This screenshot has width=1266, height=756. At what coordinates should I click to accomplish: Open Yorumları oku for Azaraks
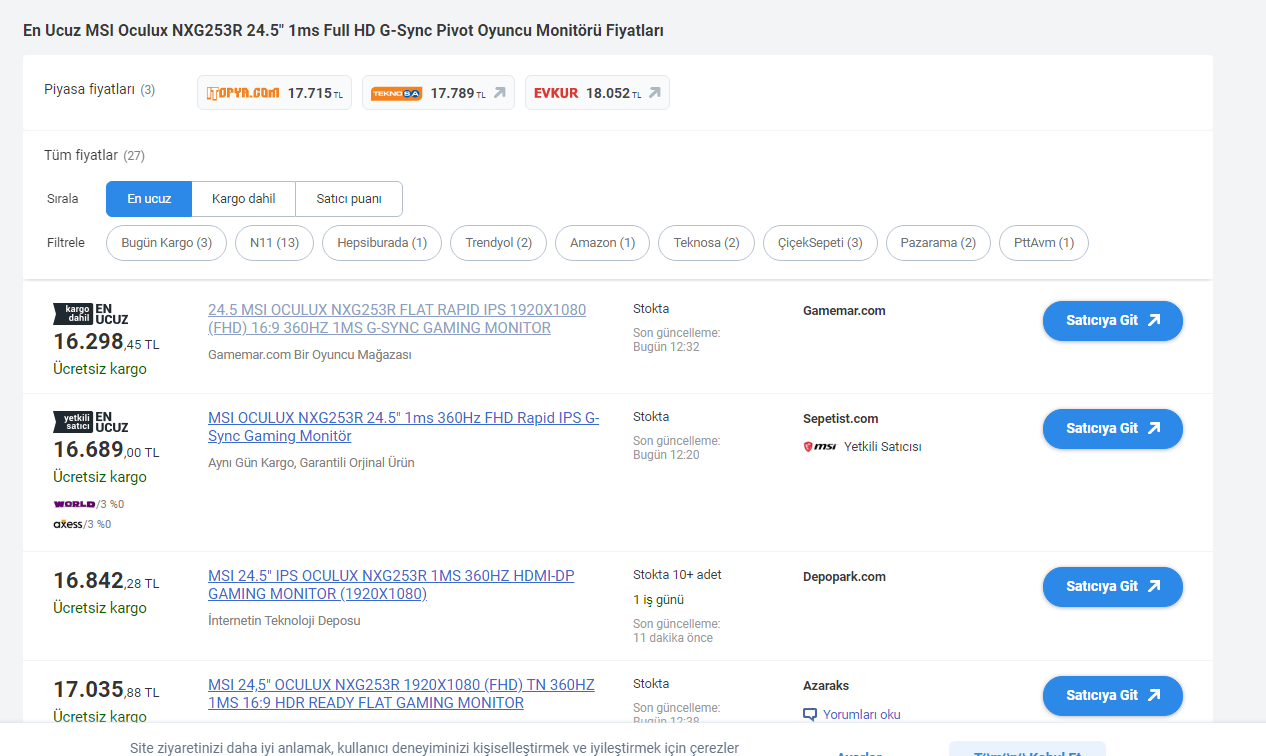pos(862,715)
